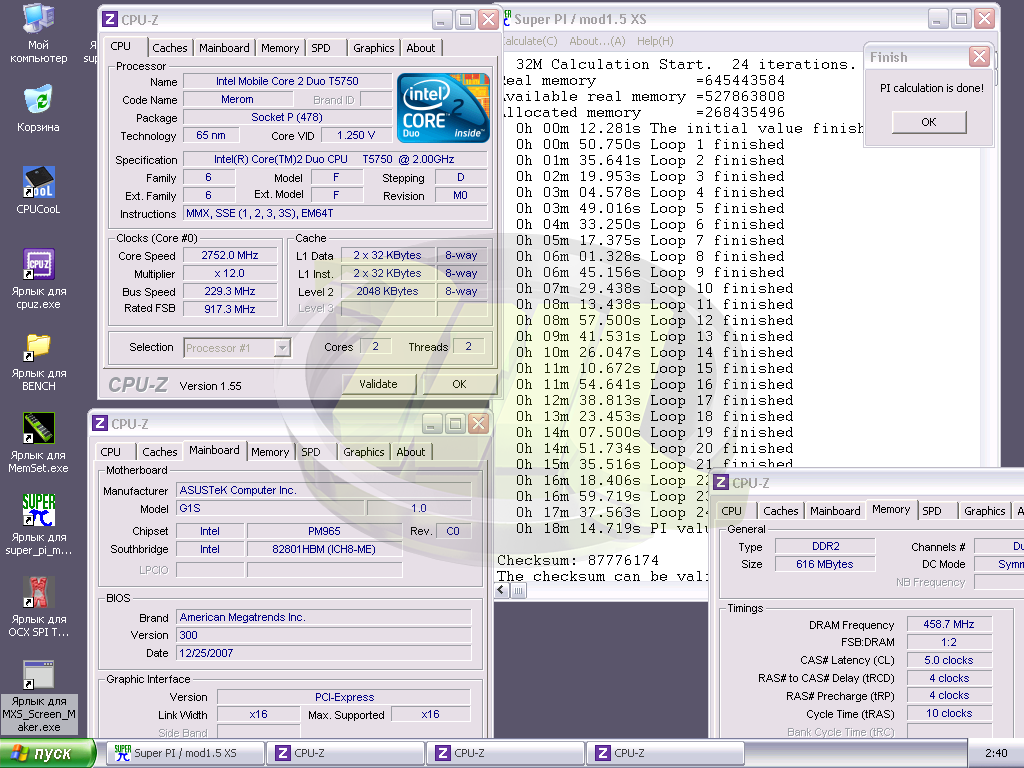Click the Core Speed value 2752.0 MHz

point(230,255)
